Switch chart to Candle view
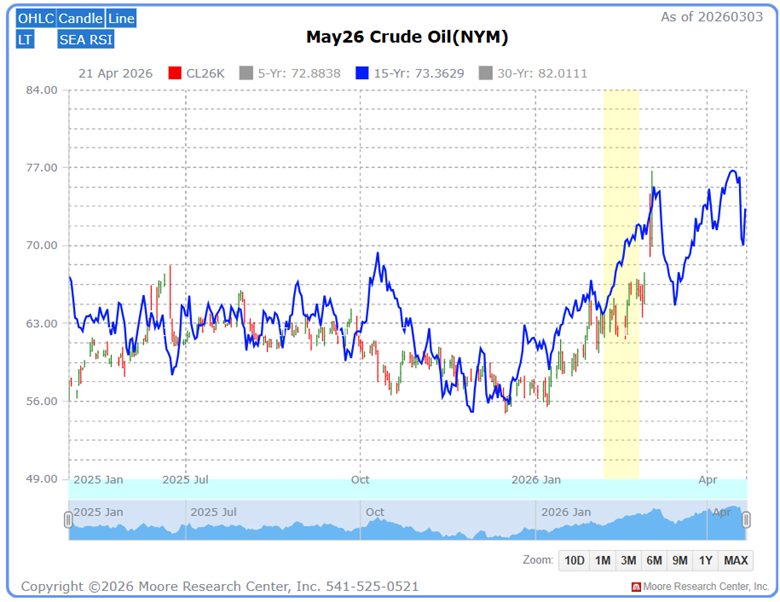 point(81,18)
